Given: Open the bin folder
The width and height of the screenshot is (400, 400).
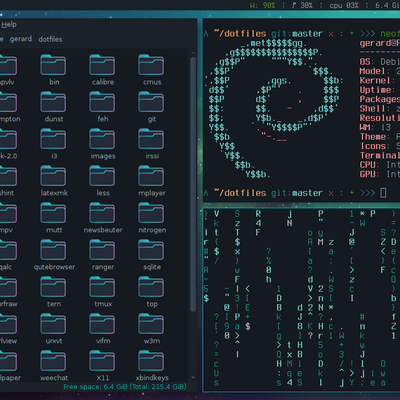Looking at the screenshot, I should click(53, 69).
